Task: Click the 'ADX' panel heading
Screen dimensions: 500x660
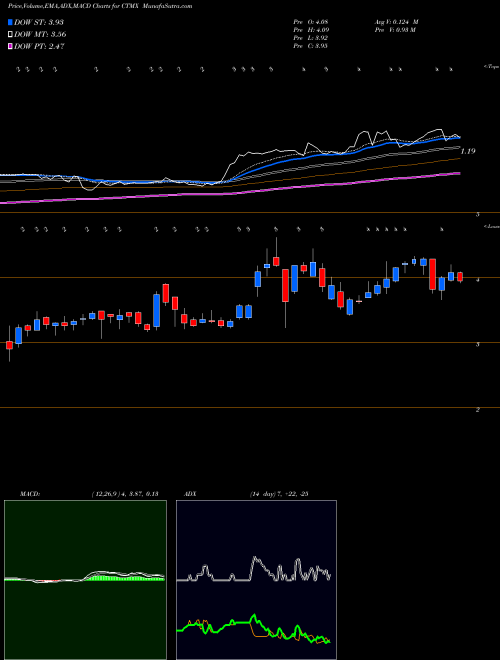Action: point(190,494)
